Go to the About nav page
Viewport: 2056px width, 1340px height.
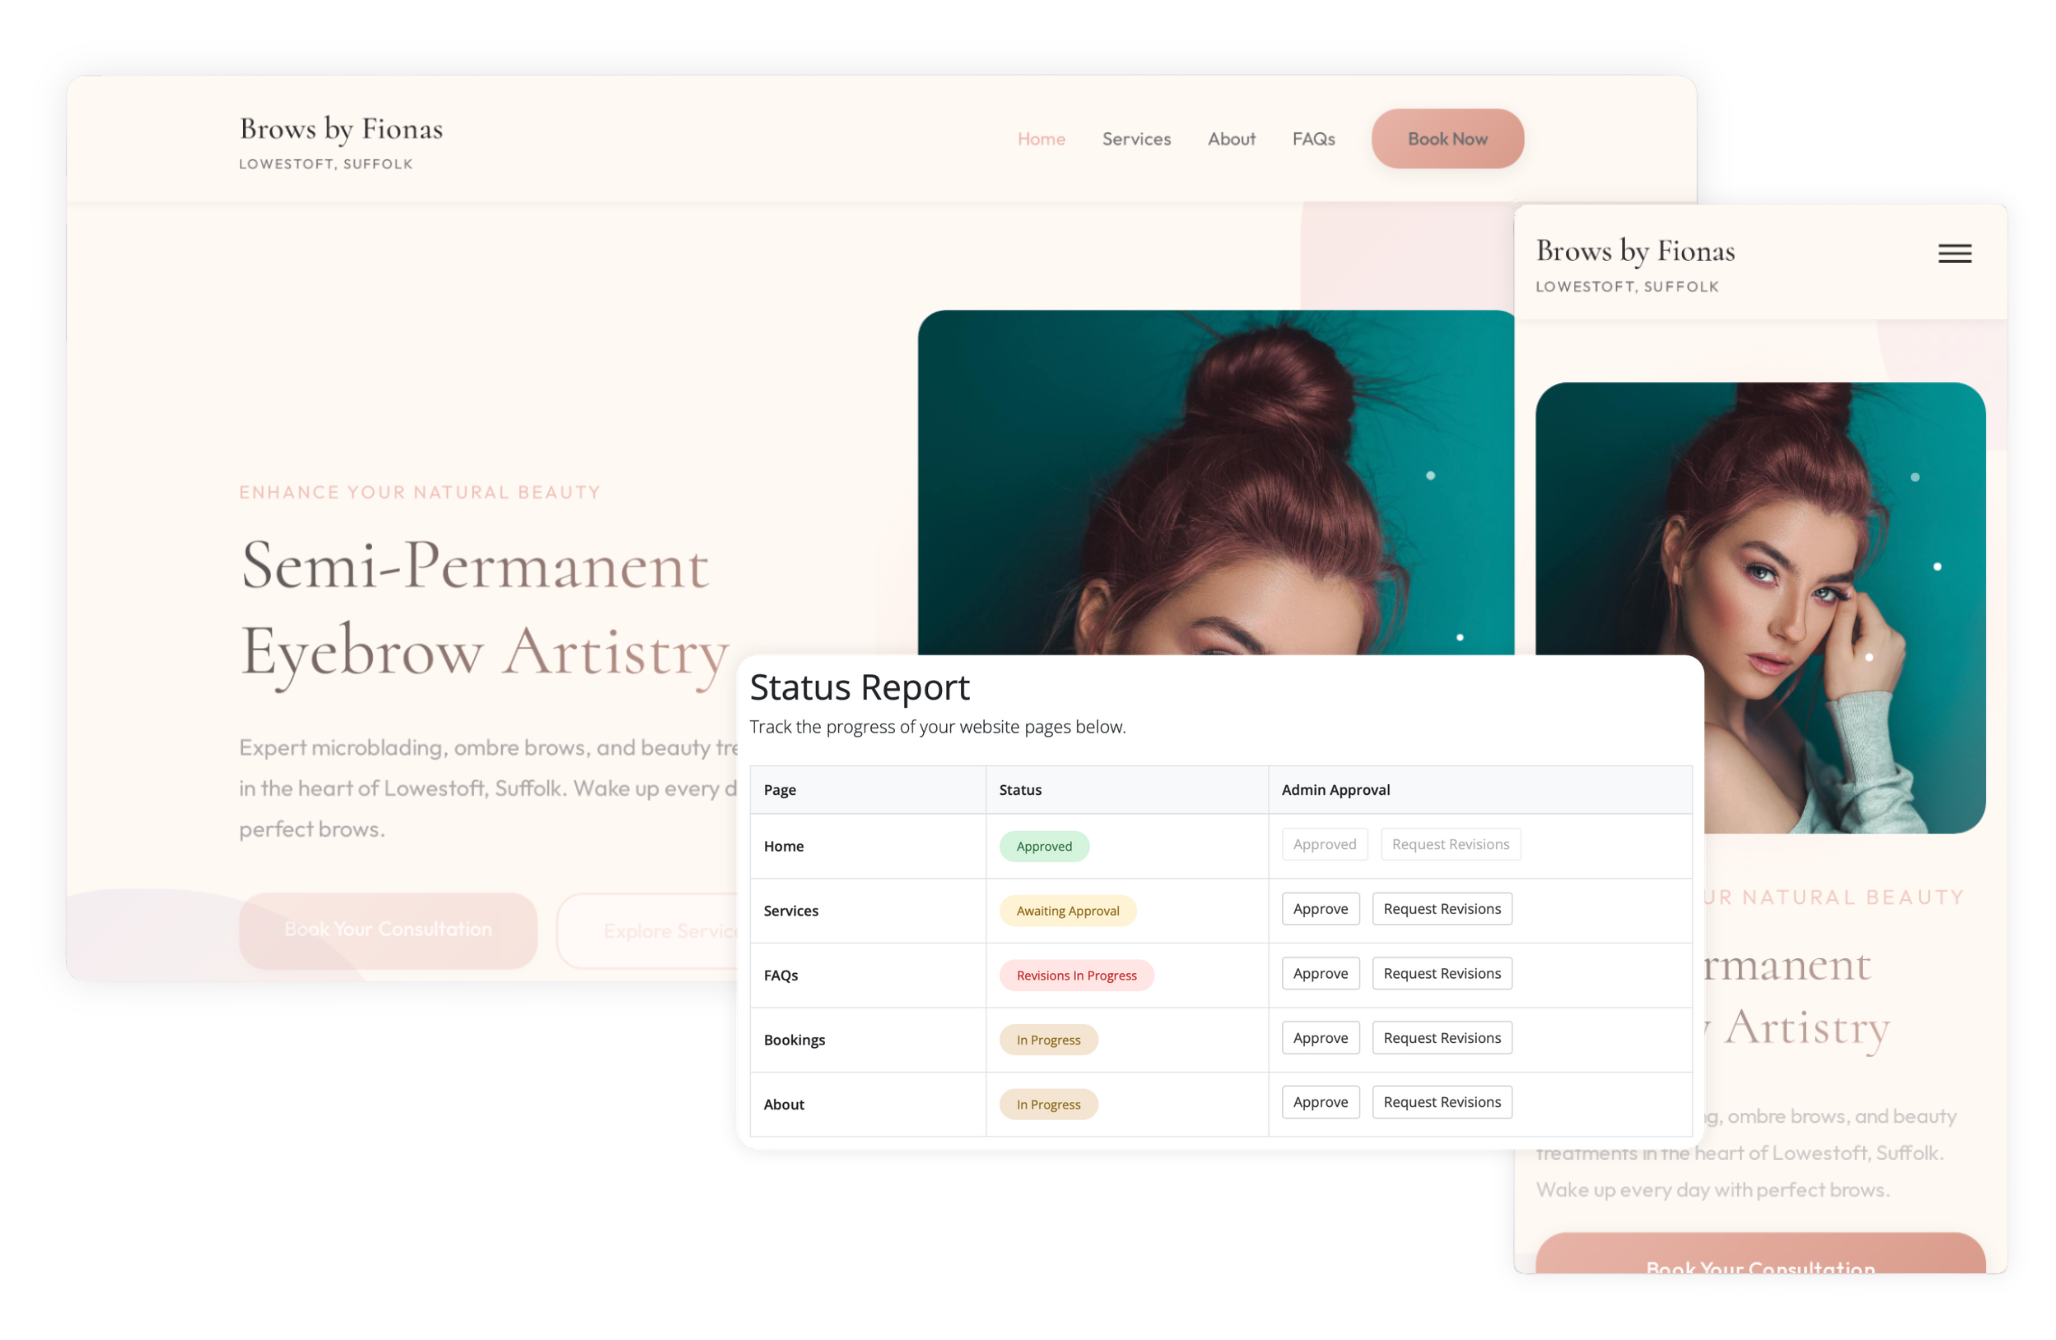click(1231, 139)
